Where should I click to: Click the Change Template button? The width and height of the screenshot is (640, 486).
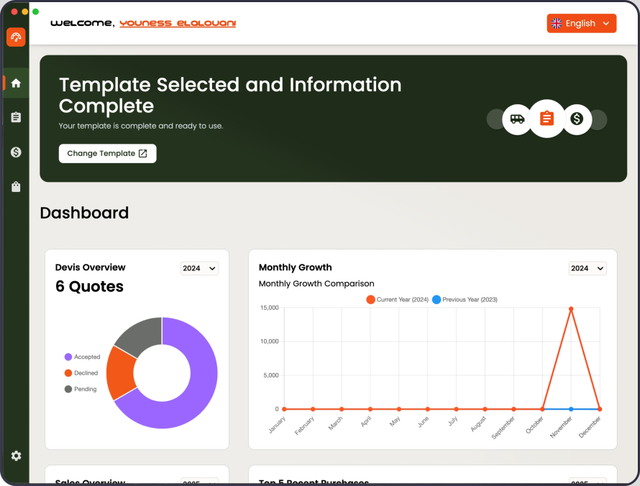coord(107,153)
